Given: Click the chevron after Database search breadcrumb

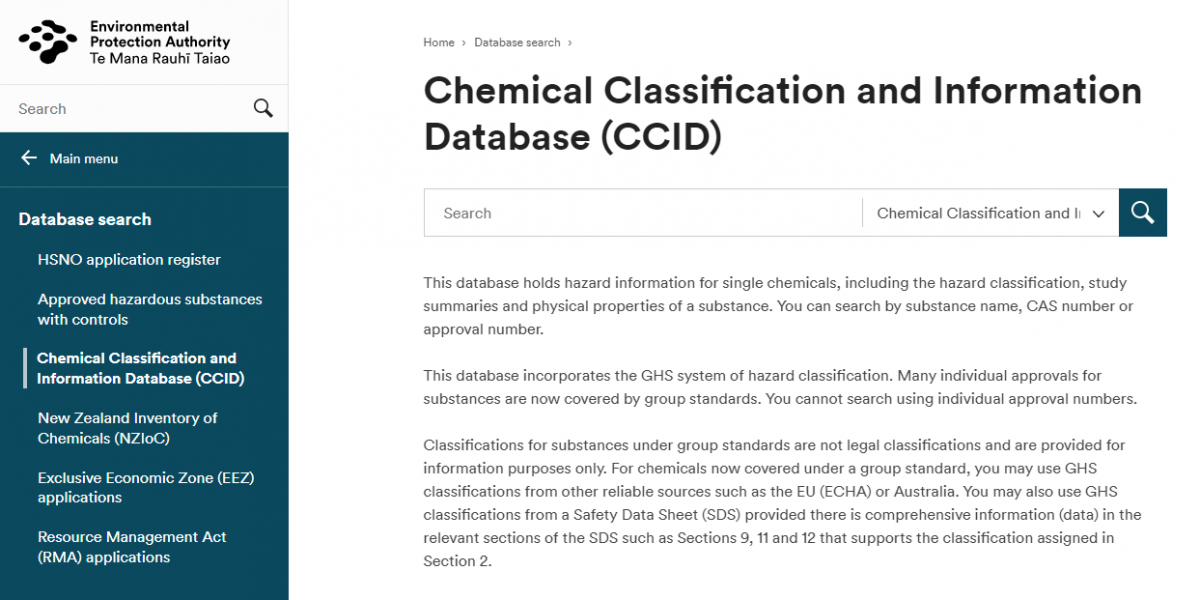Looking at the screenshot, I should pos(570,43).
